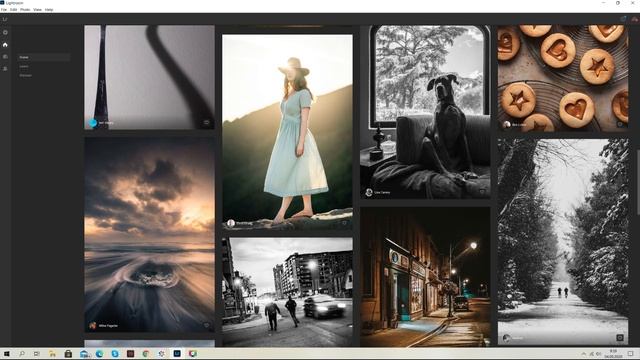The width and height of the screenshot is (640, 360).
Task: Click the Lightroom icon on the taskbar
Action: [177, 354]
